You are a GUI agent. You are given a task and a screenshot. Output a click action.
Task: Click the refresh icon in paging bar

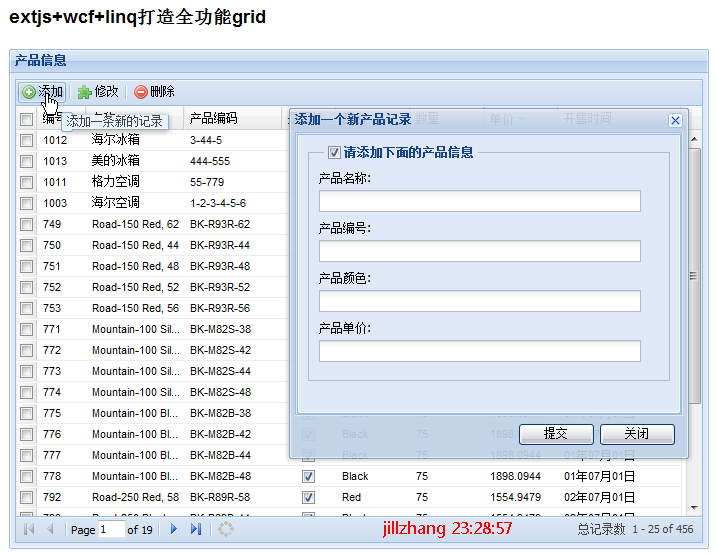(x=227, y=529)
